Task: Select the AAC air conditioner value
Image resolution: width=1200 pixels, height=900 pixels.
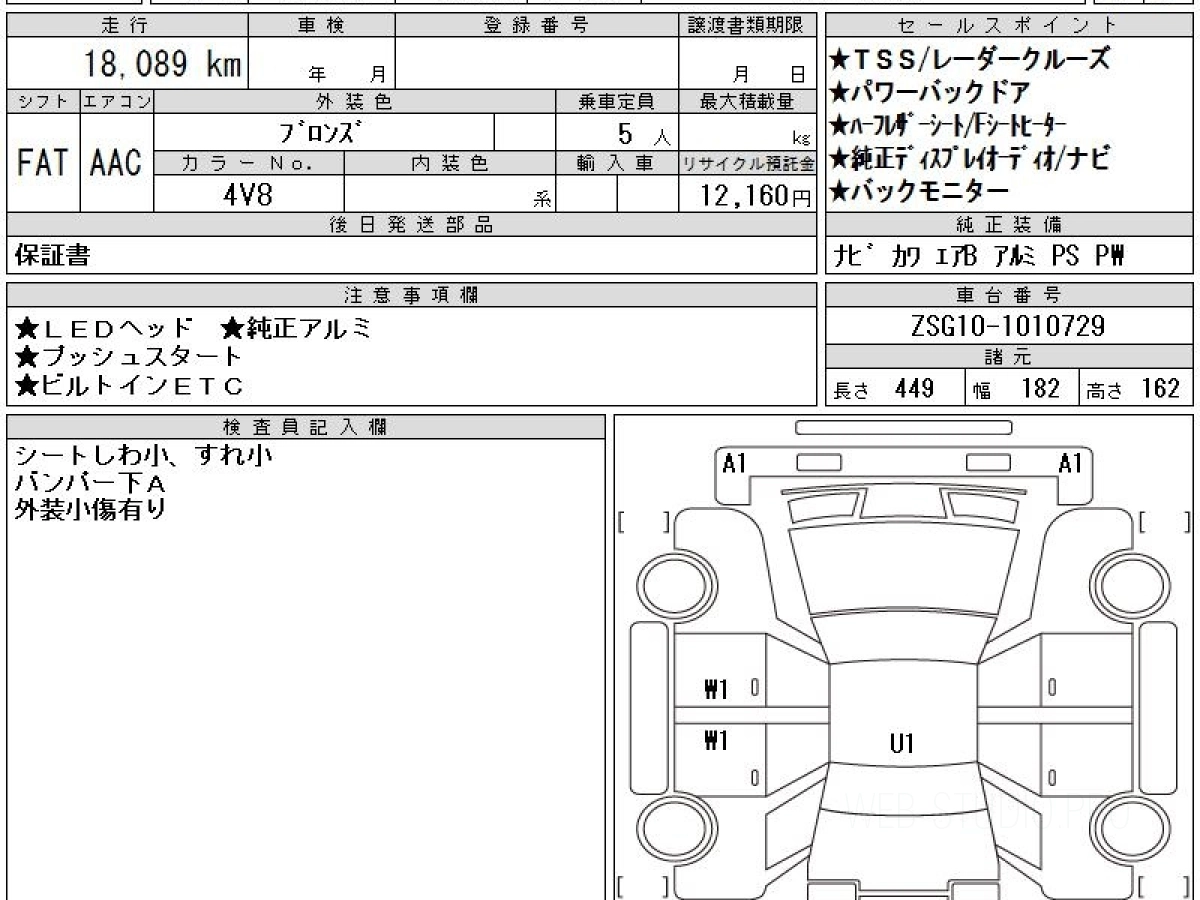Action: [116, 163]
